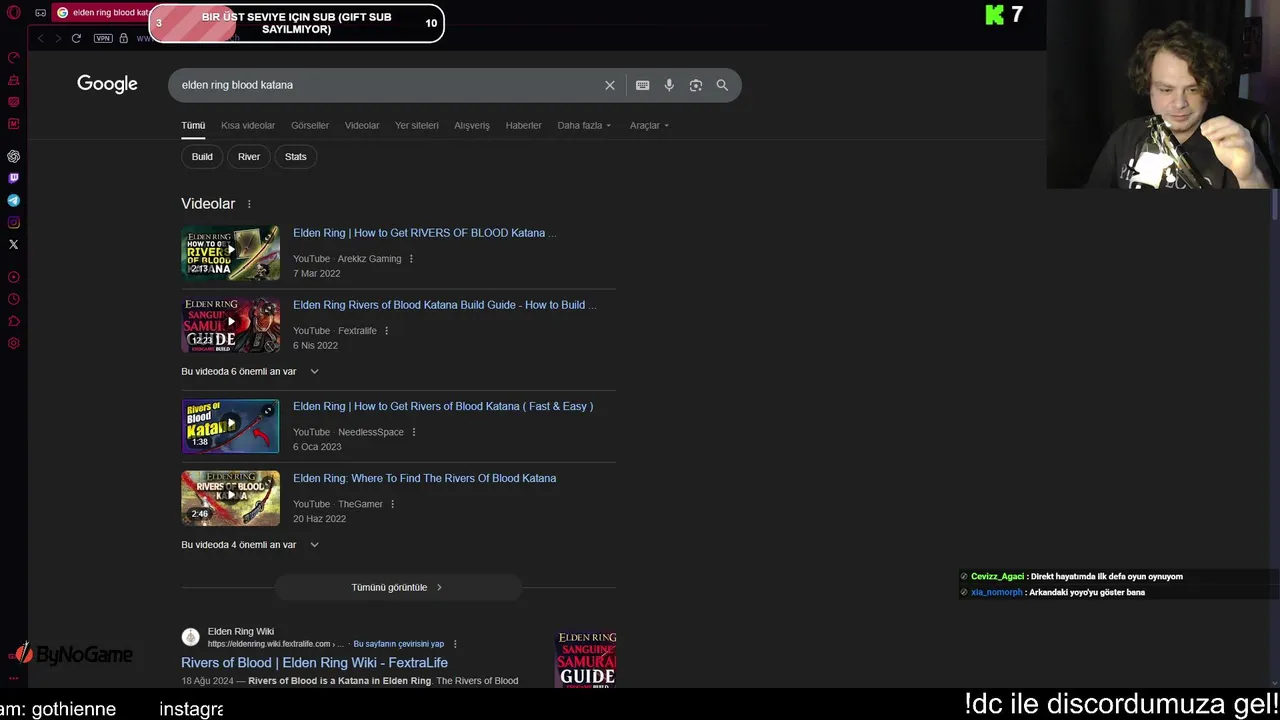Screen dimensions: 1280x720
Task: Open 'Rivers of Blood | Elden Ring Wiki - FextraLife' link
Action: click(x=314, y=663)
